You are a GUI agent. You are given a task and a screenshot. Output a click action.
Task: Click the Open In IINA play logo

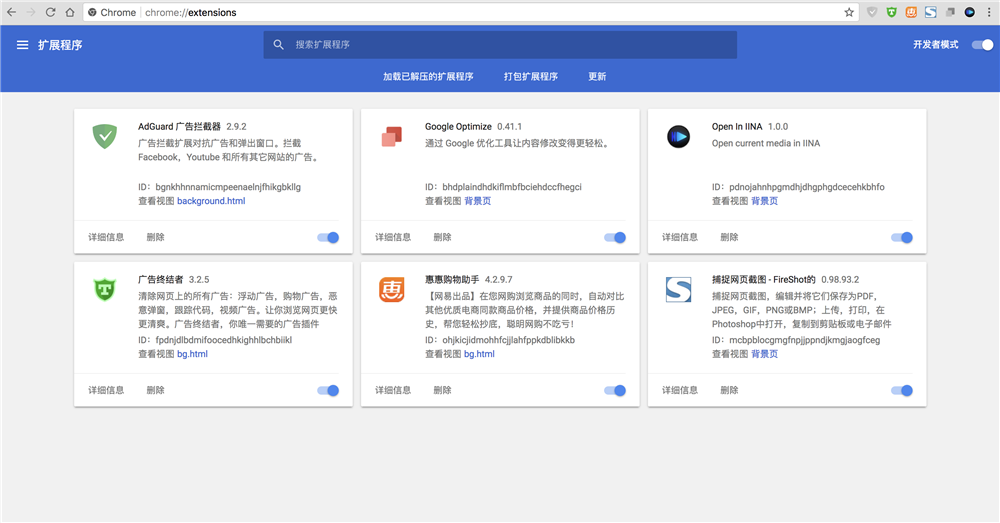679,136
